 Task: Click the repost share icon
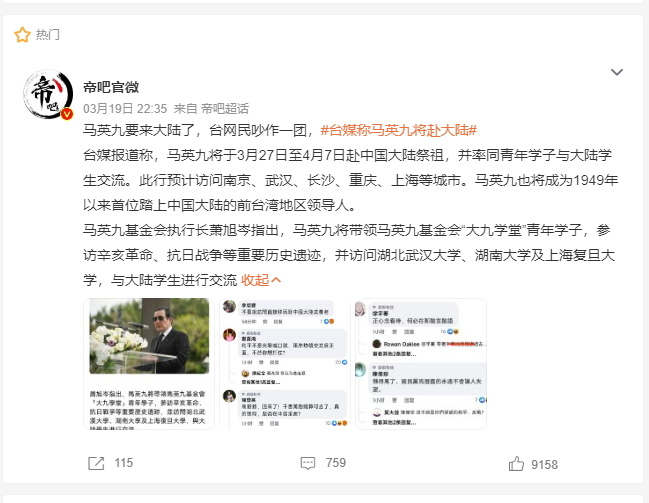tap(96, 463)
